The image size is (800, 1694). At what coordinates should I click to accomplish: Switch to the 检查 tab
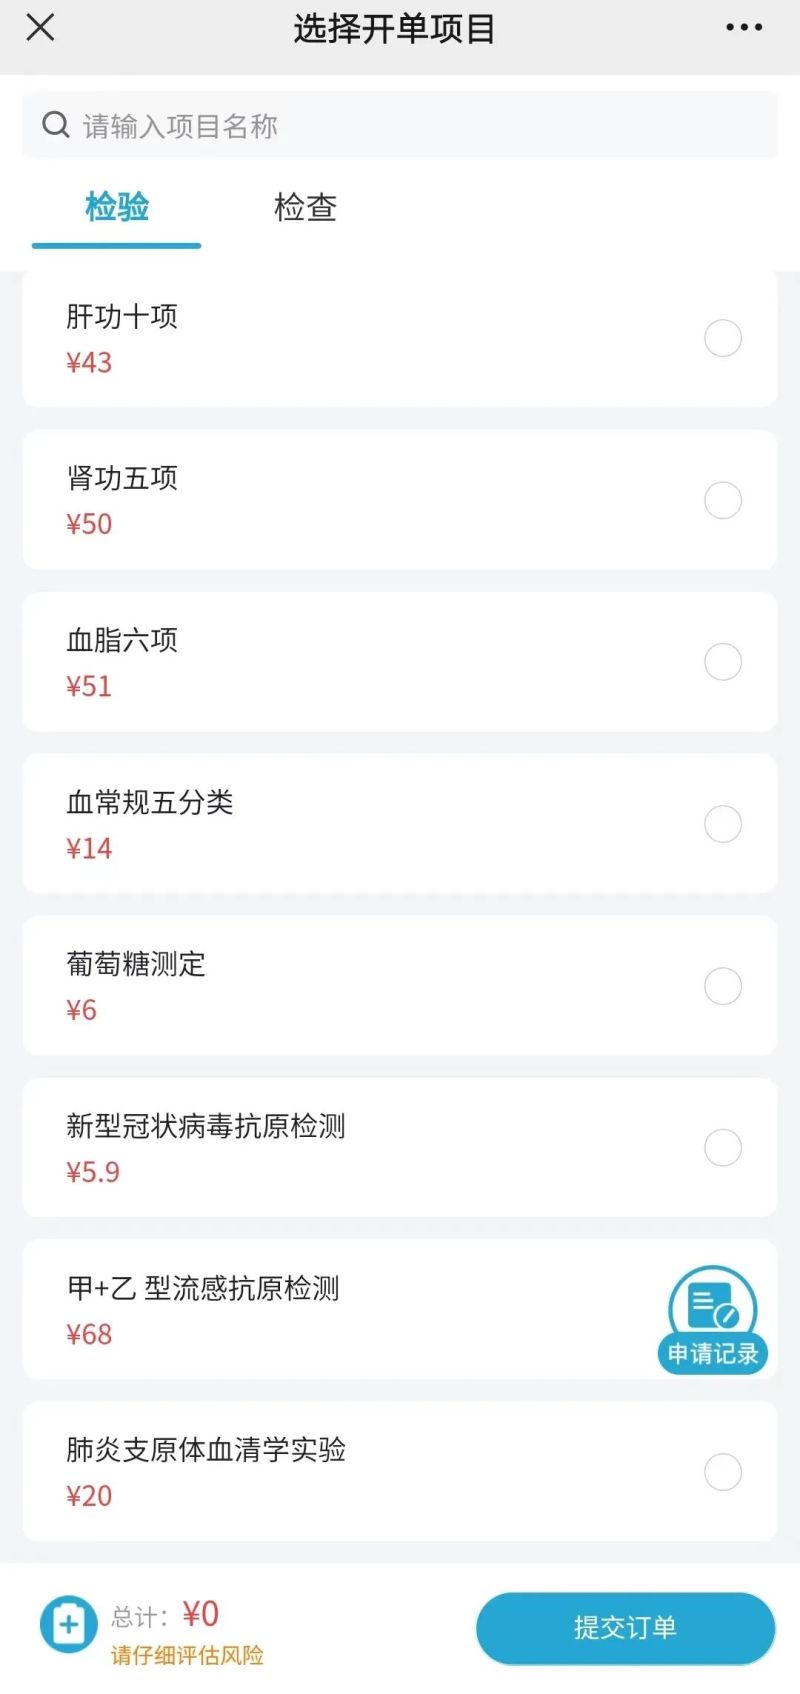click(305, 208)
